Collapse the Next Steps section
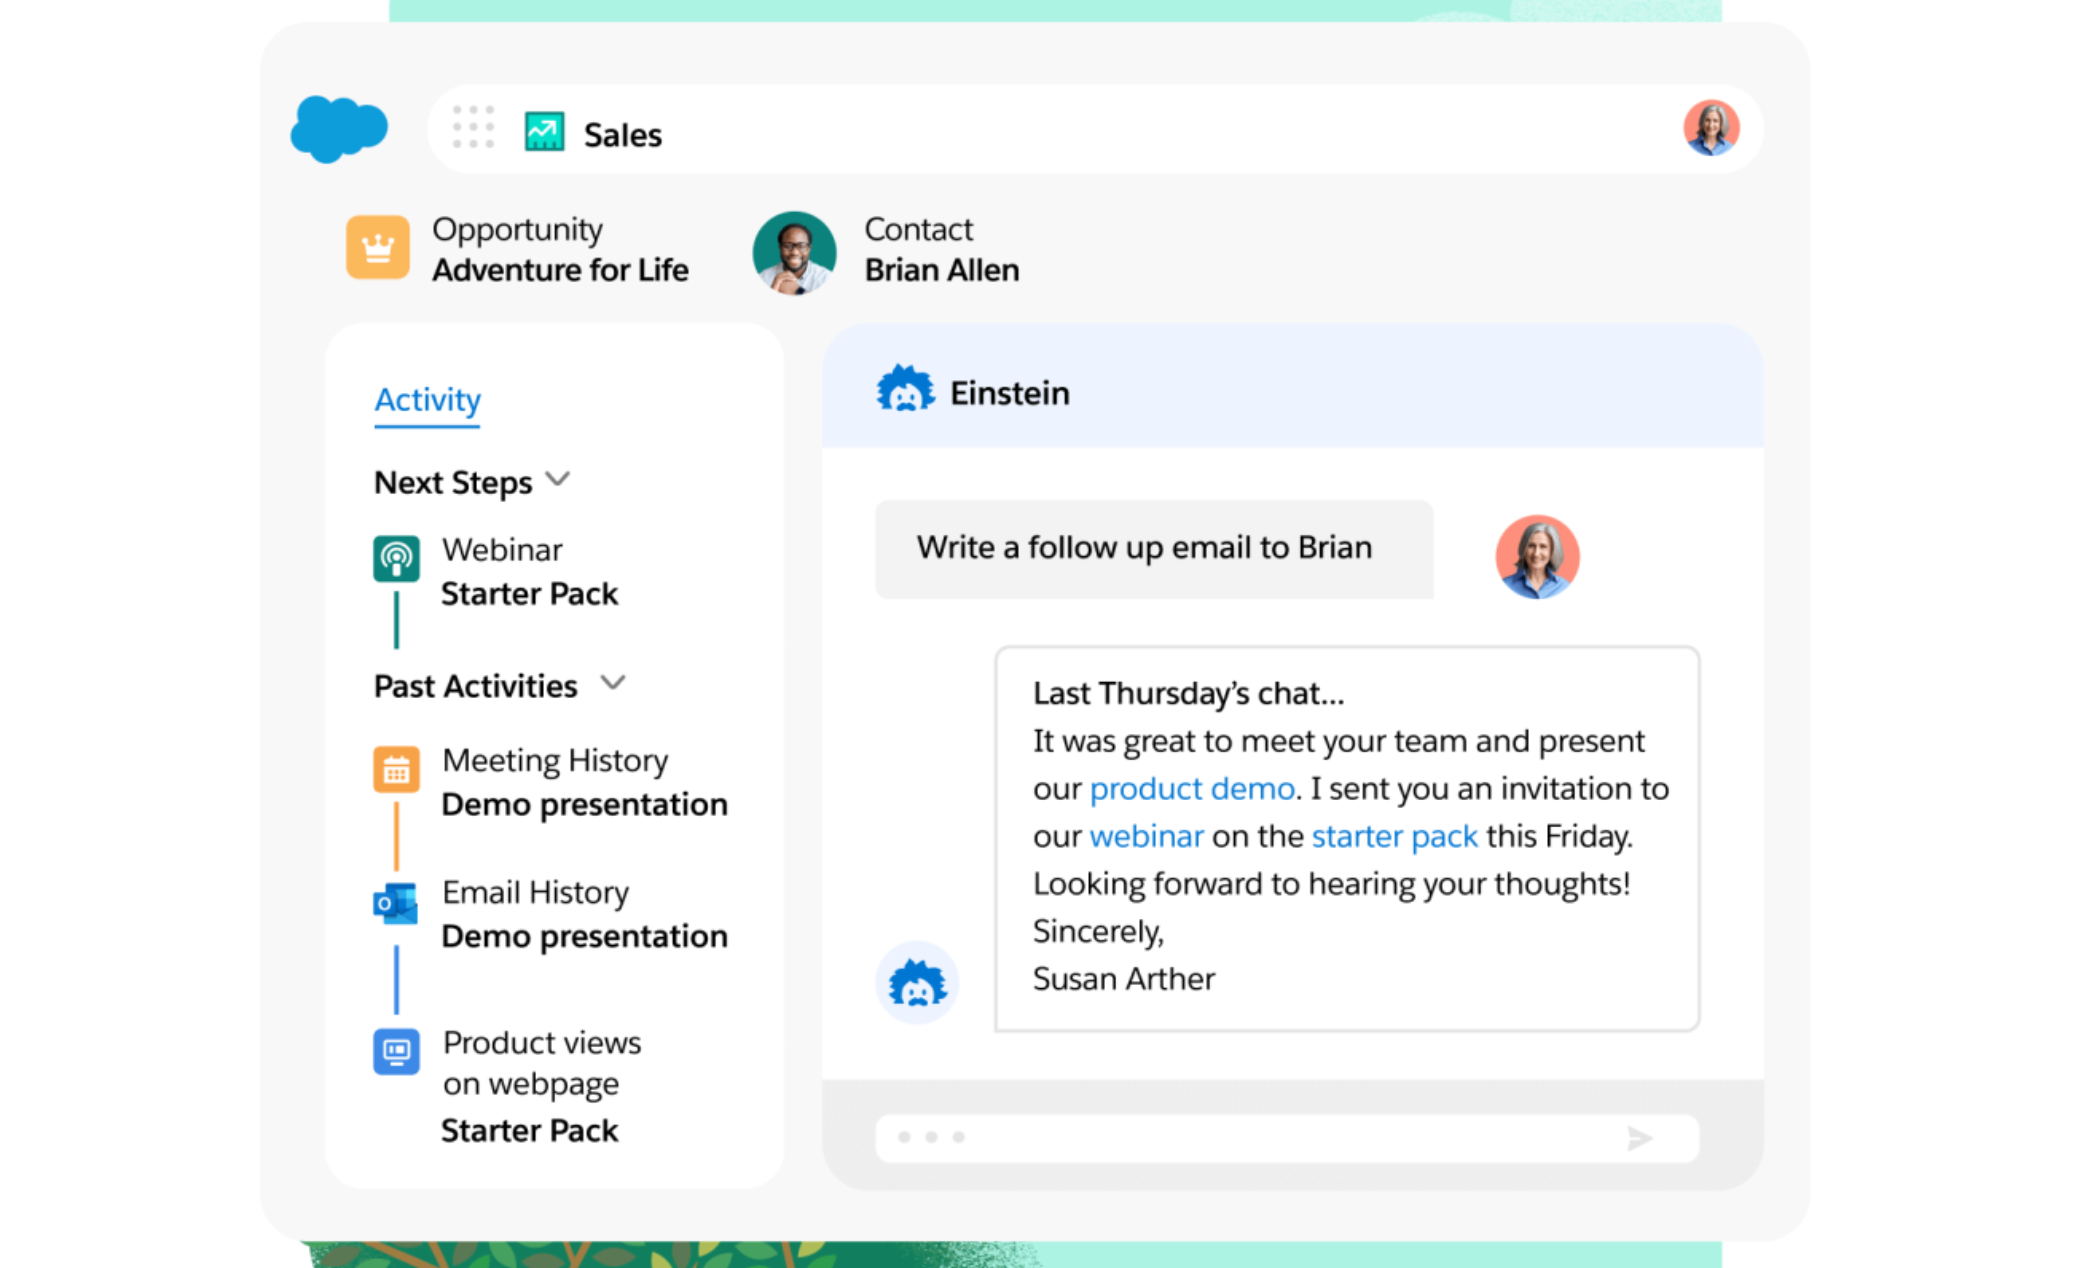 tap(558, 480)
